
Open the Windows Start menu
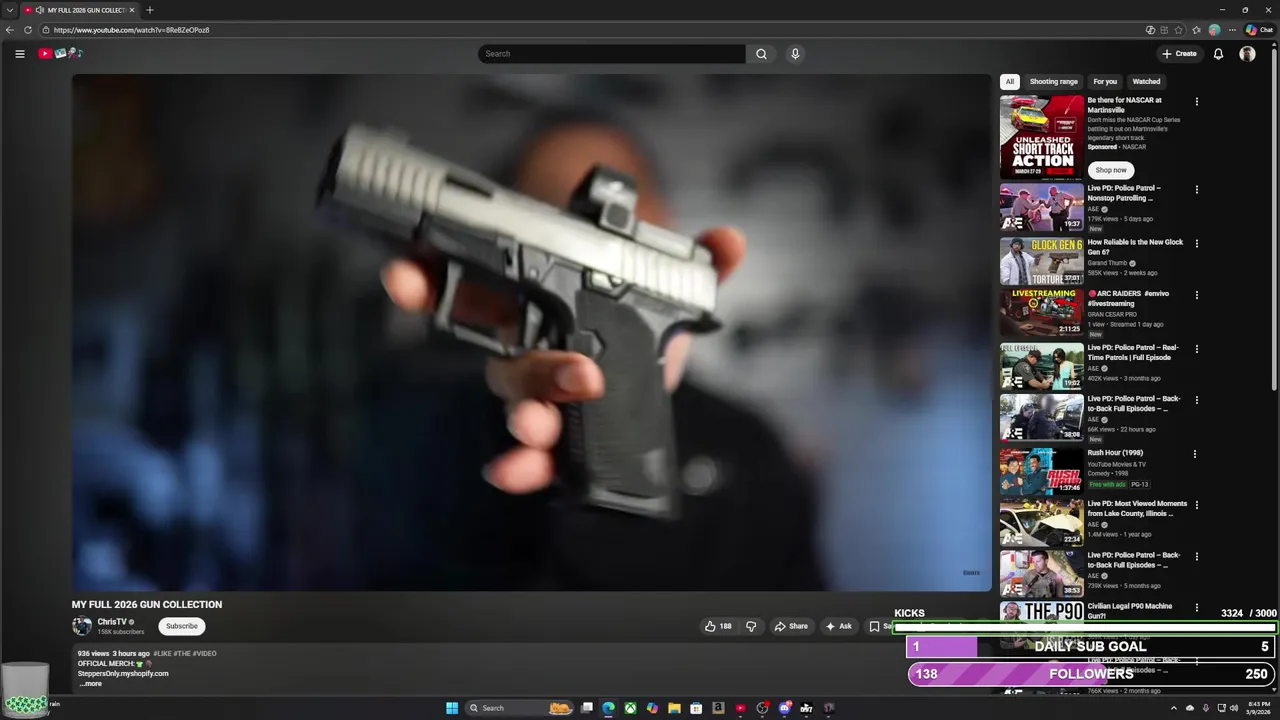(452, 708)
